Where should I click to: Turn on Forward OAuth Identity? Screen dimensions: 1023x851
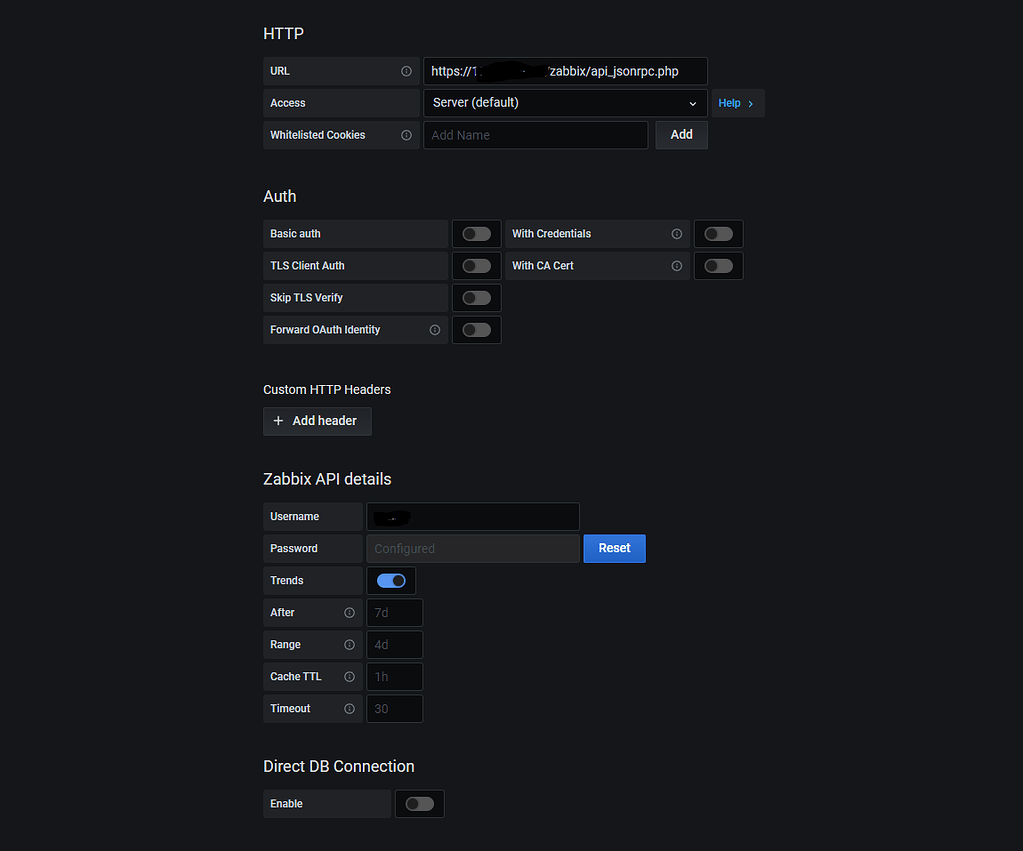[x=476, y=330]
